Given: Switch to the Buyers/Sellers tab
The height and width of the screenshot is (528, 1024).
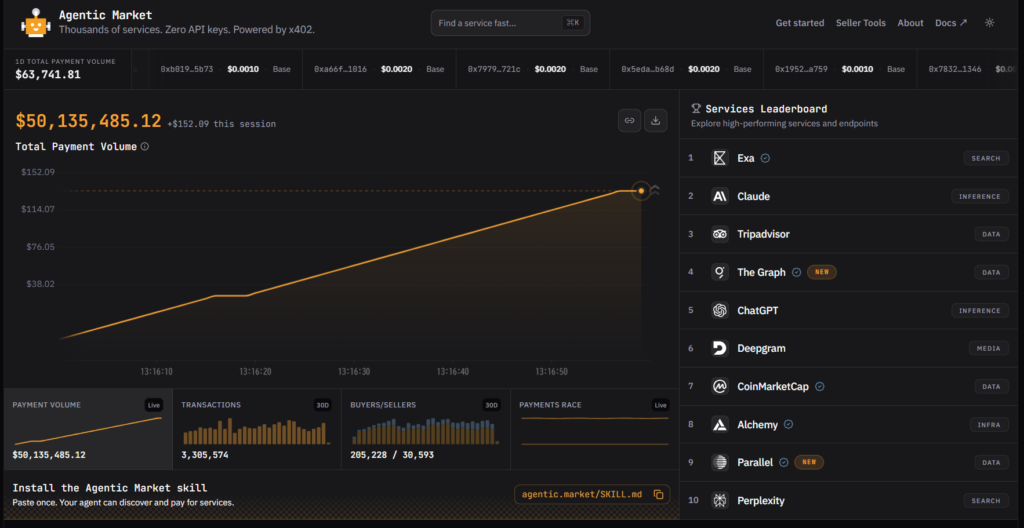Looking at the screenshot, I should point(426,429).
